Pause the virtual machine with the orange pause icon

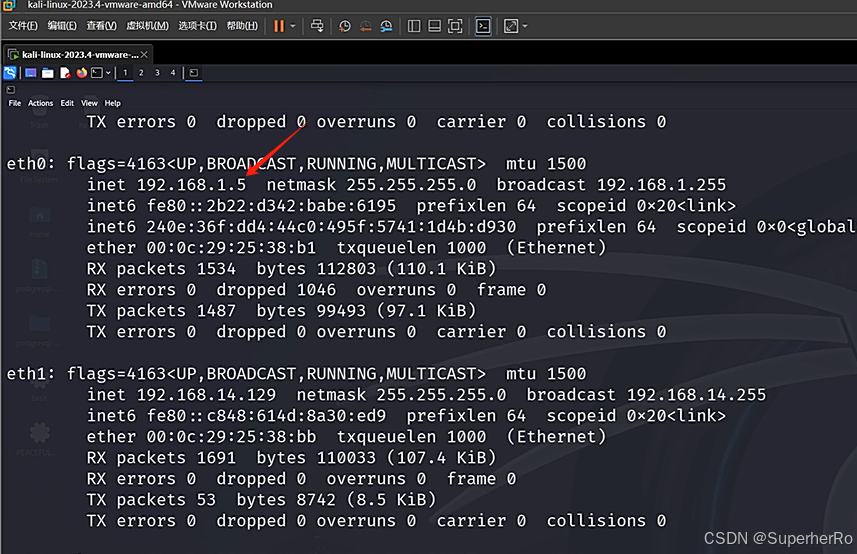pyautogui.click(x=279, y=26)
